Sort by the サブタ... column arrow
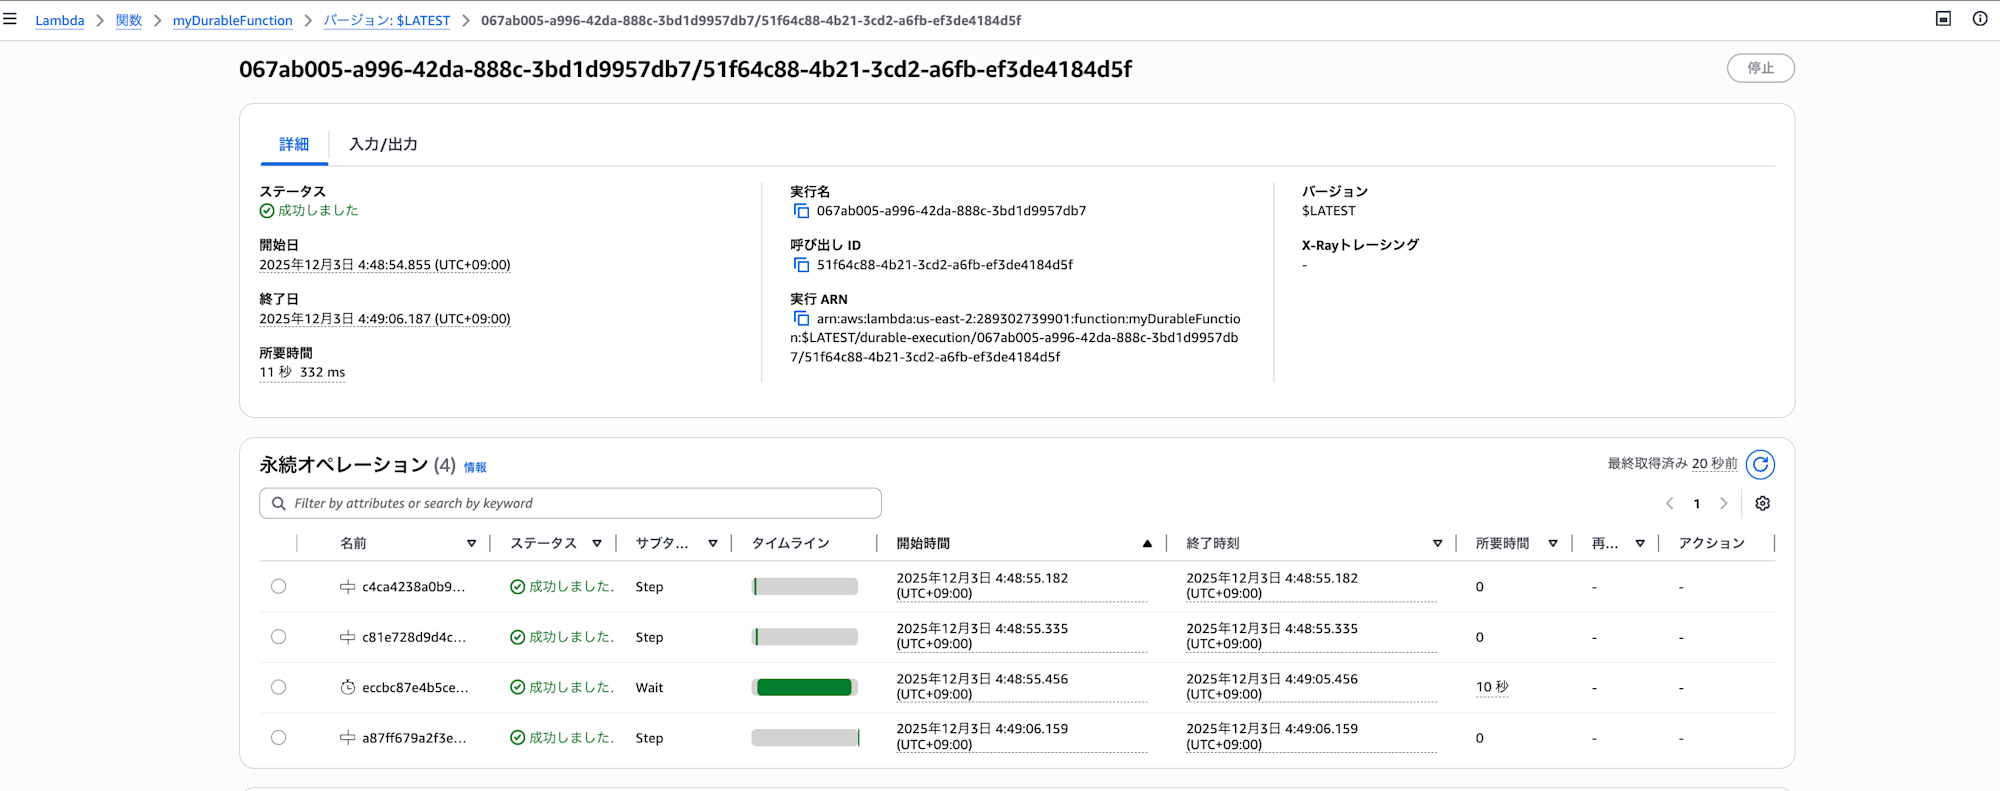This screenshot has width=2000, height=791. (713, 544)
